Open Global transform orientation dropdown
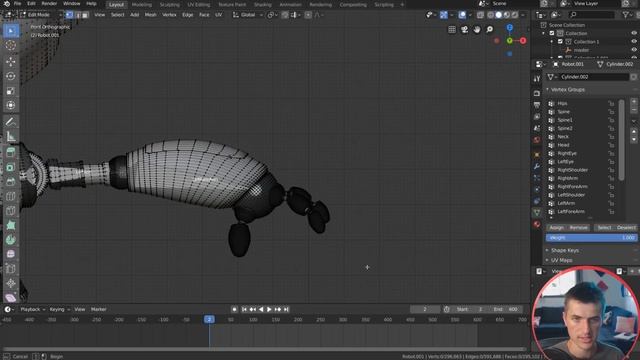The image size is (640, 360). (x=248, y=15)
